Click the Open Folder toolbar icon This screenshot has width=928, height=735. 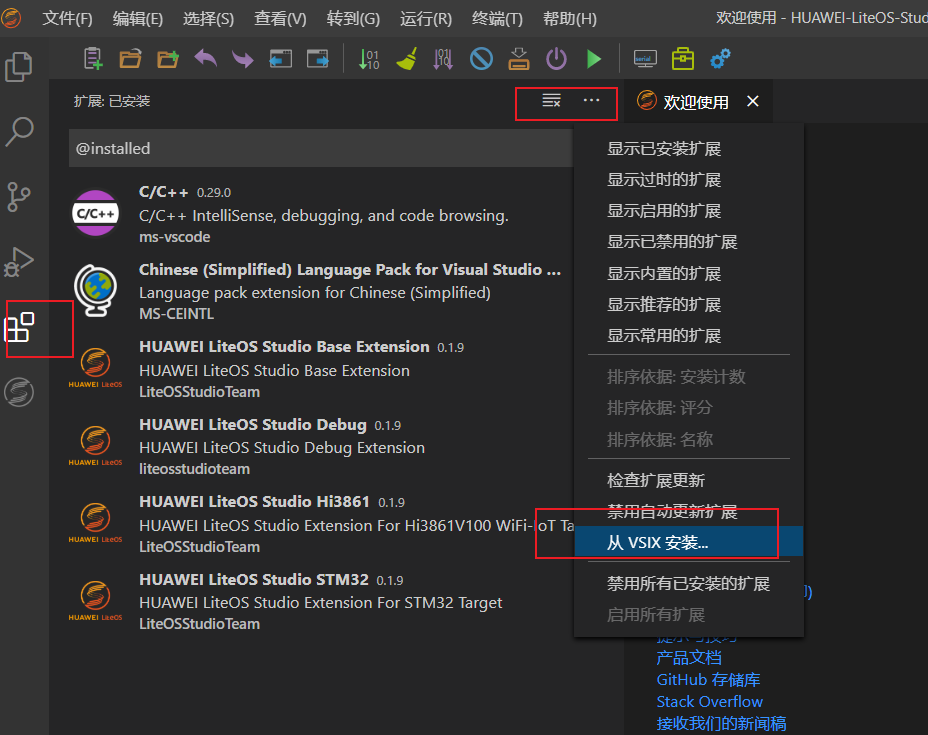pos(130,59)
